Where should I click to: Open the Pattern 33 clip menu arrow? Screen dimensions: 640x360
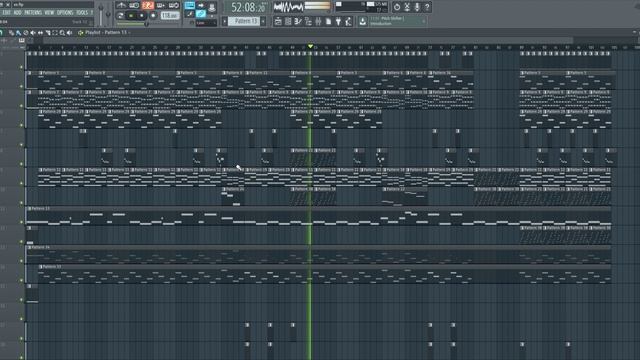coord(41,267)
